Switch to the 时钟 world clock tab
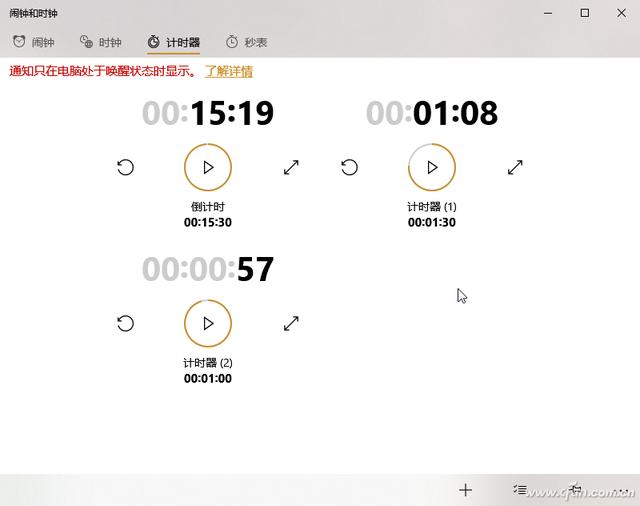This screenshot has width=640, height=506. [x=100, y=42]
